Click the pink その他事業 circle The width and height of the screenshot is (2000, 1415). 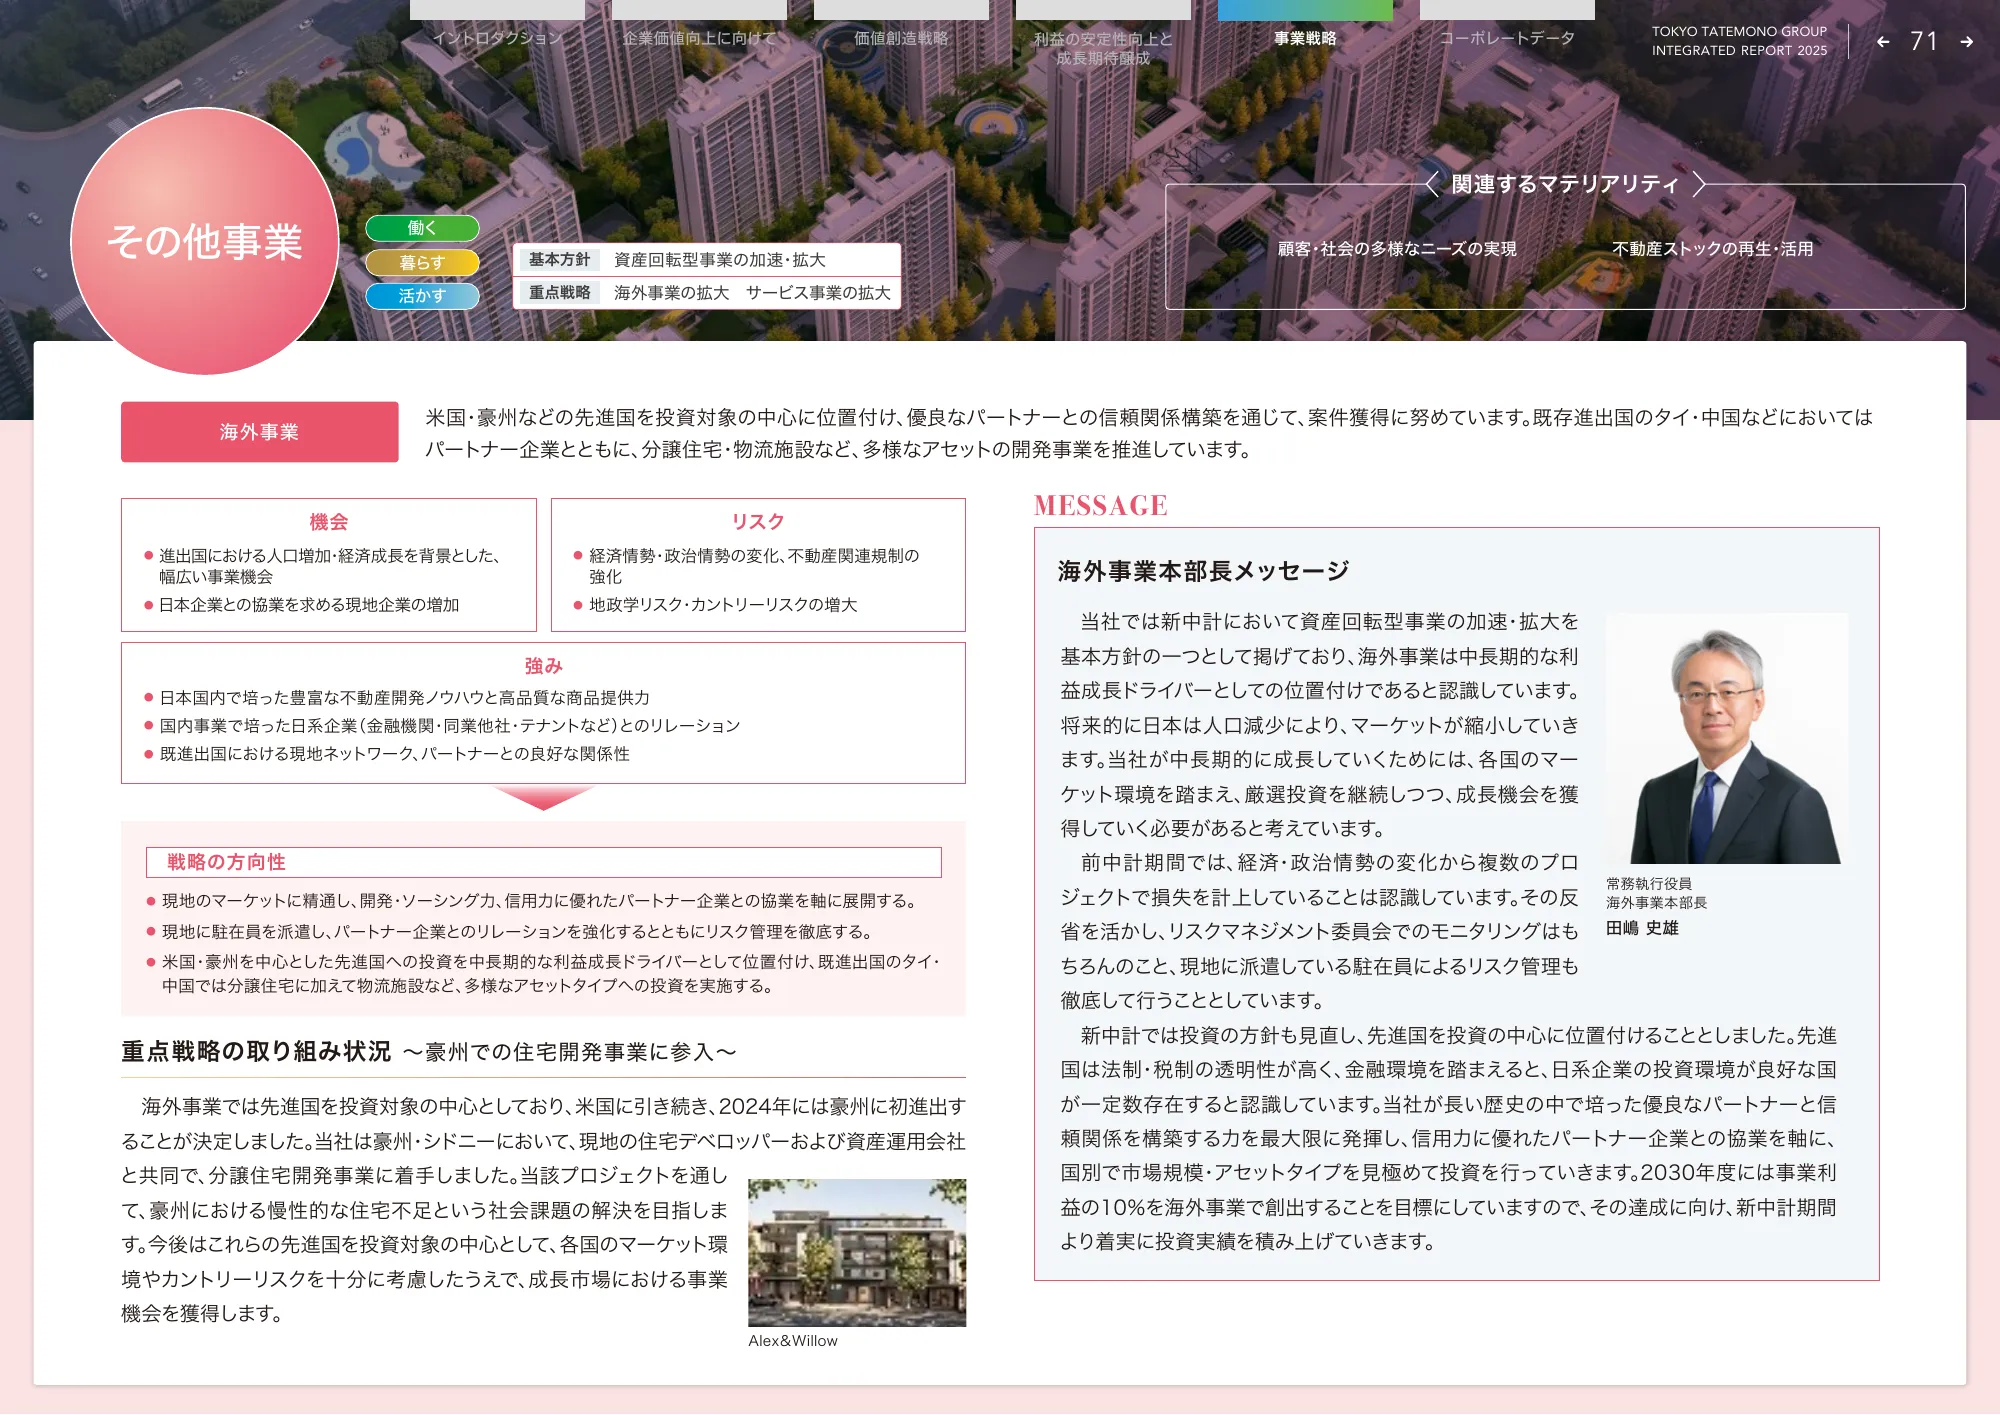205,242
